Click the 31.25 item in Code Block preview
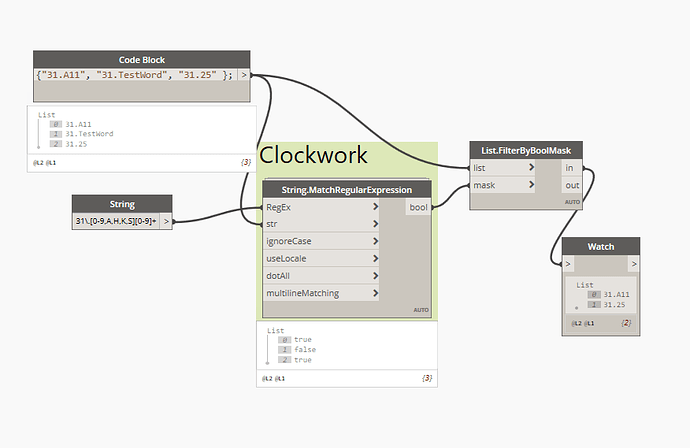 point(76,144)
